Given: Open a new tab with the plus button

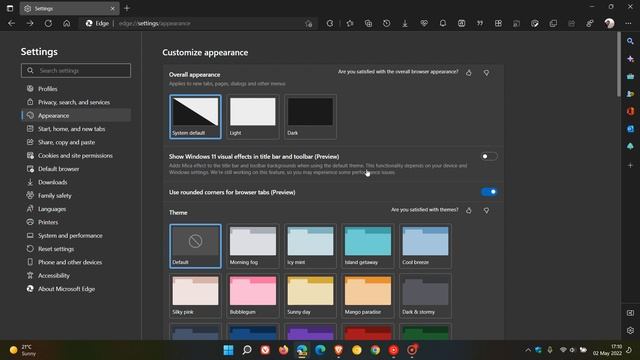Looking at the screenshot, I should pyautogui.click(x=127, y=8).
